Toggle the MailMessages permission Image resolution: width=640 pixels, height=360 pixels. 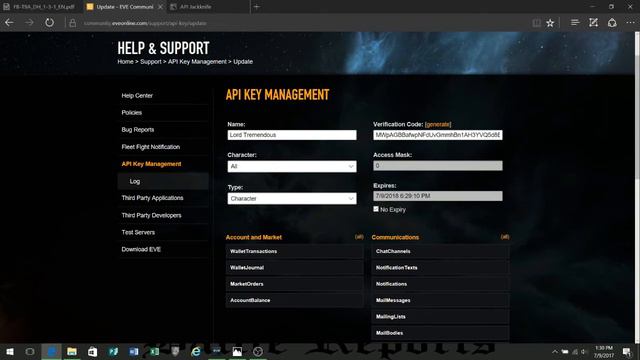[x=440, y=300]
